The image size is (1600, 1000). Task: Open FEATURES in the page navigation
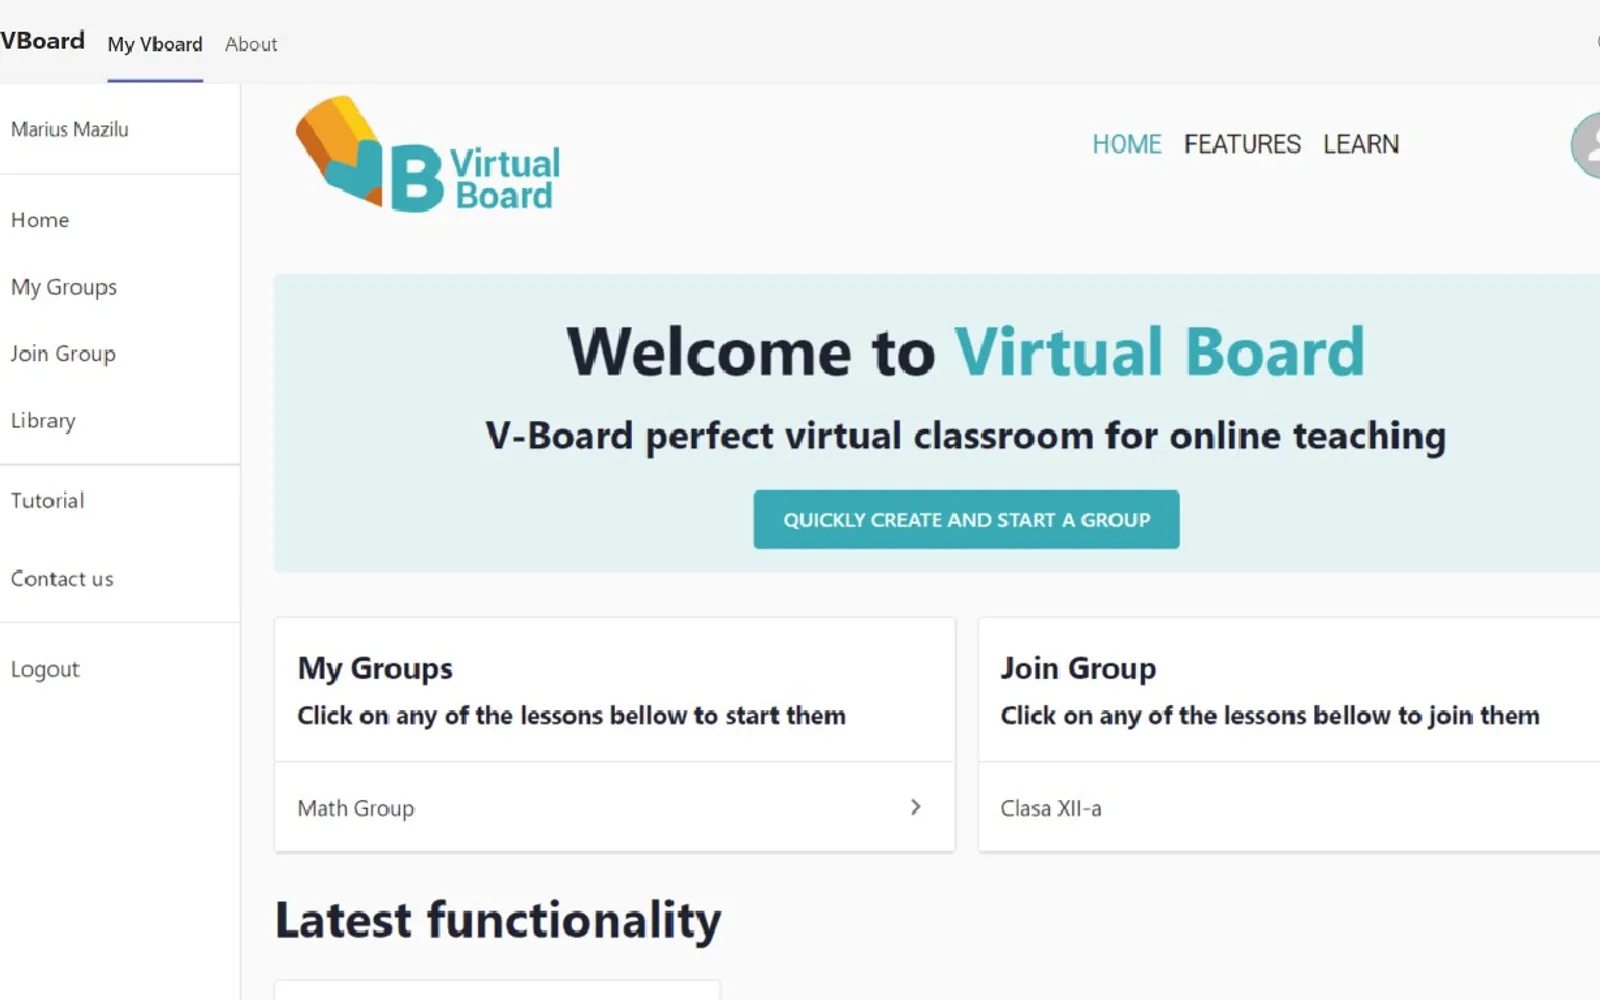click(1242, 144)
